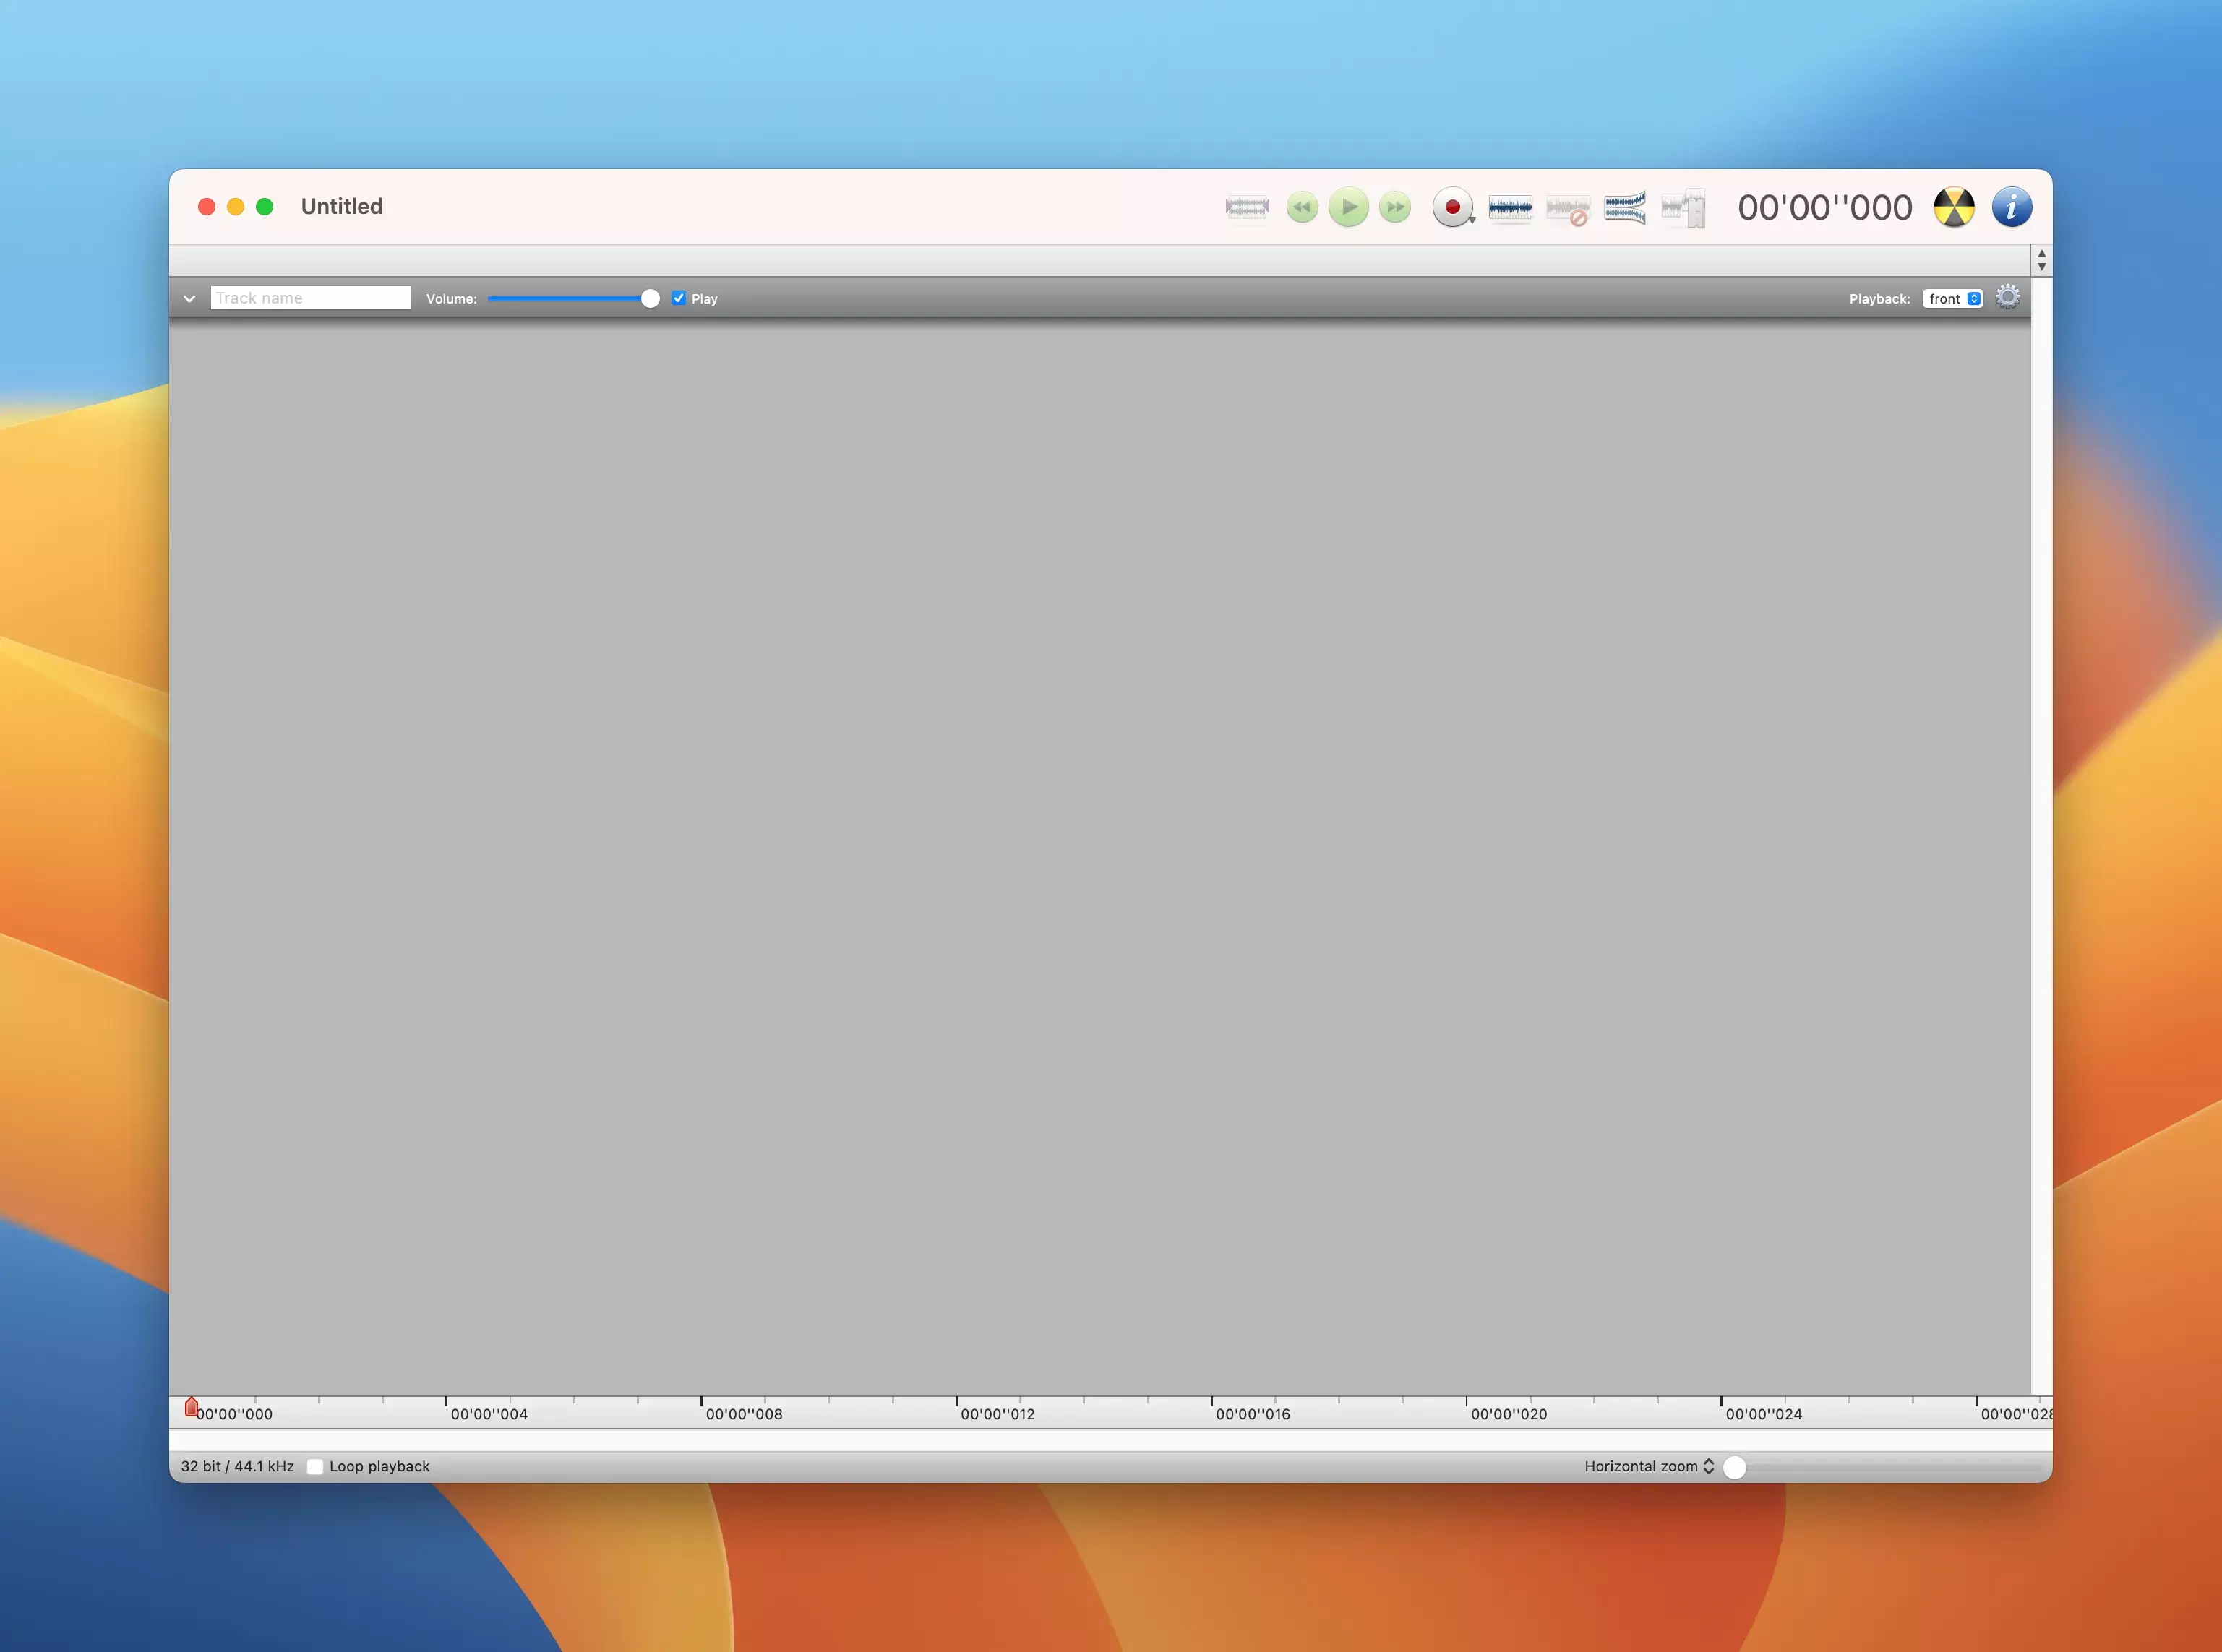Enable the Loop playback checkbox

(315, 1466)
